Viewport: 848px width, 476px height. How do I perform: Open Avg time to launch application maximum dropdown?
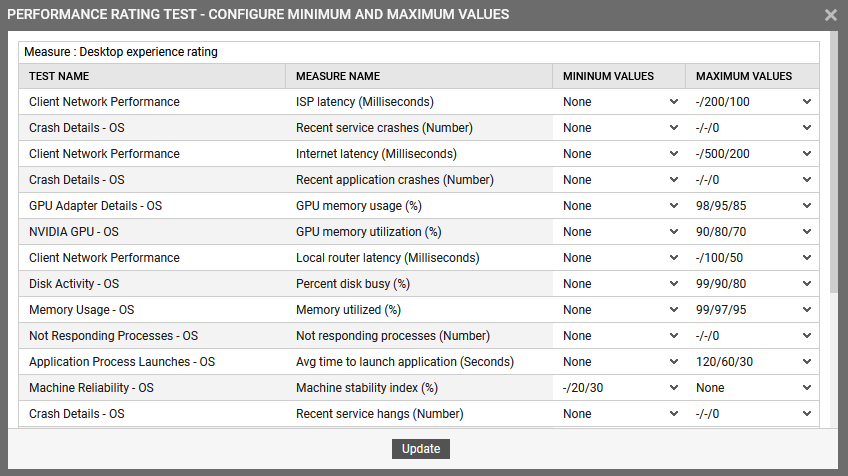point(752,362)
